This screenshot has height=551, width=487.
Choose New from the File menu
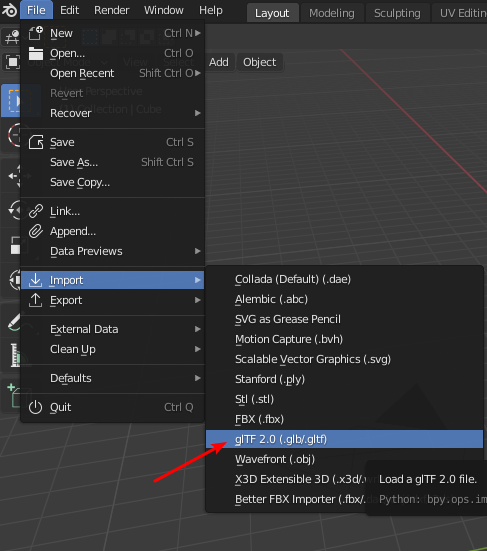pos(112,33)
